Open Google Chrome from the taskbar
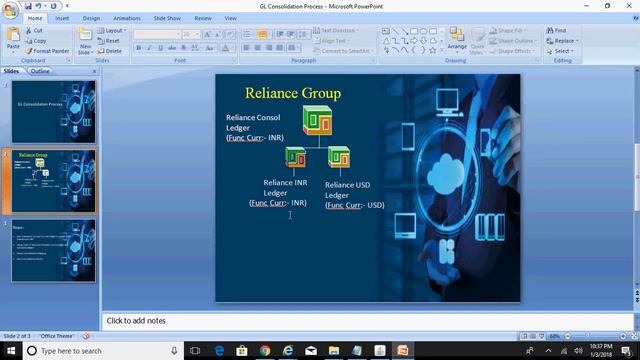Viewport: 640px width, 360px height. [x=265, y=351]
